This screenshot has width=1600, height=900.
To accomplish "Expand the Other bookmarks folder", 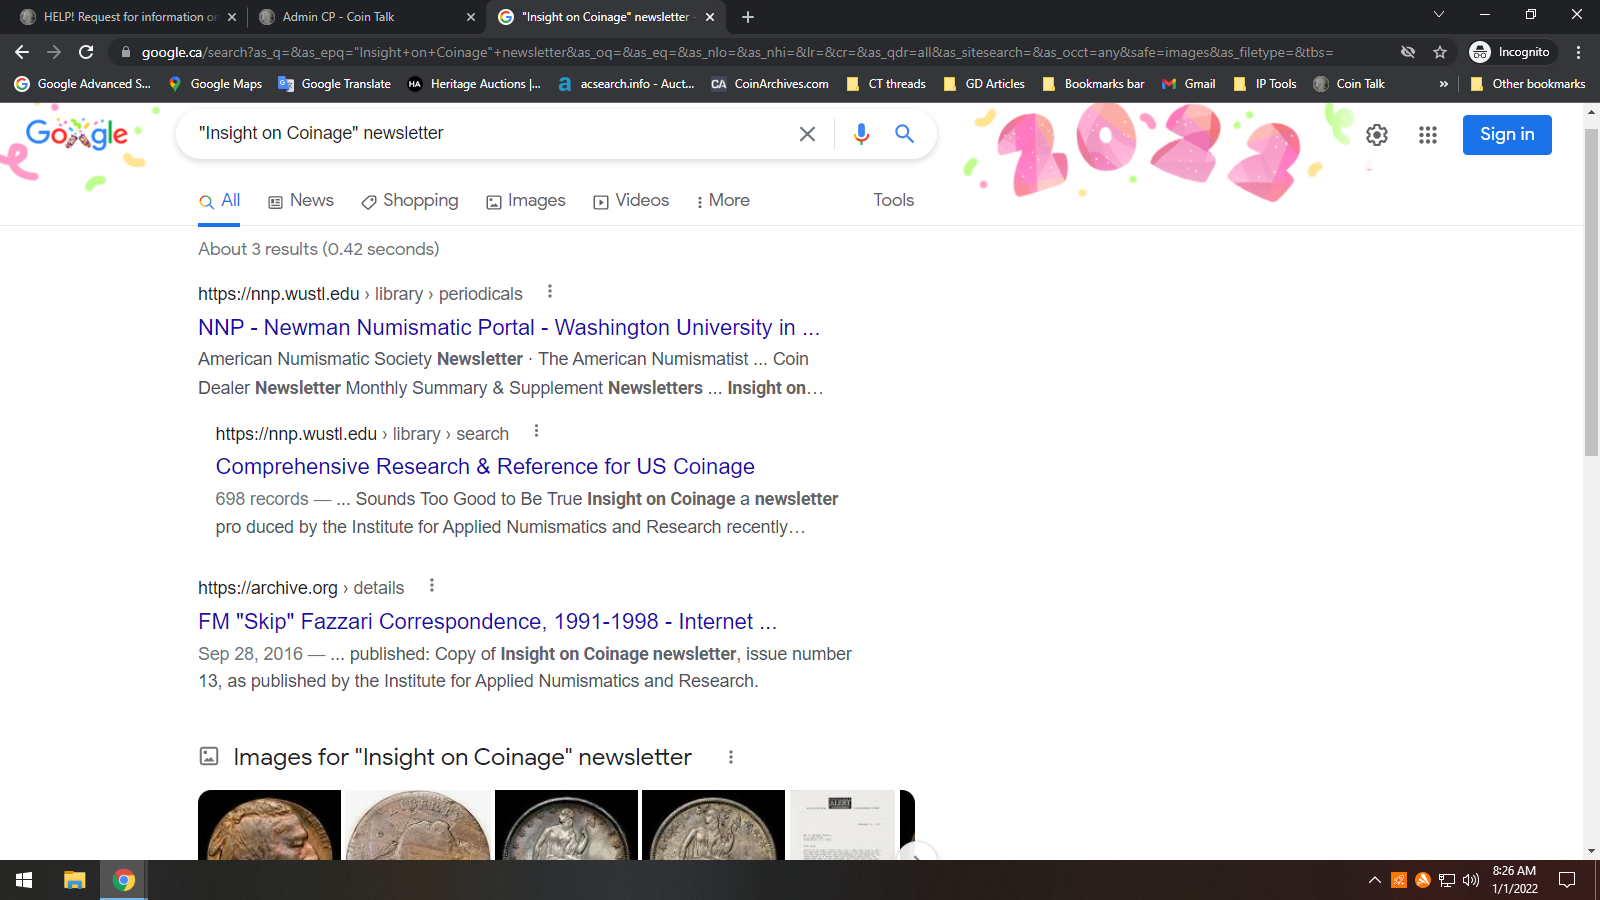I will 1528,84.
